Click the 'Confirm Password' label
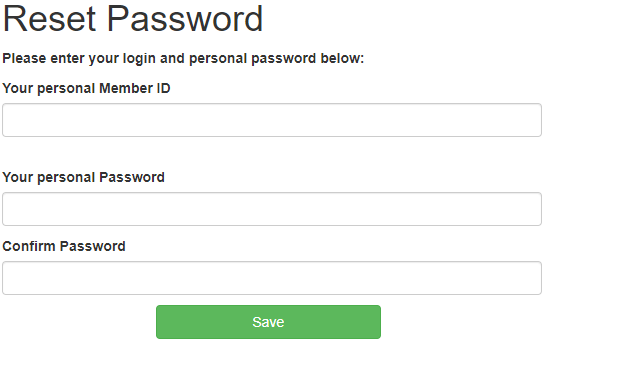The height and width of the screenshot is (366, 643). [64, 246]
